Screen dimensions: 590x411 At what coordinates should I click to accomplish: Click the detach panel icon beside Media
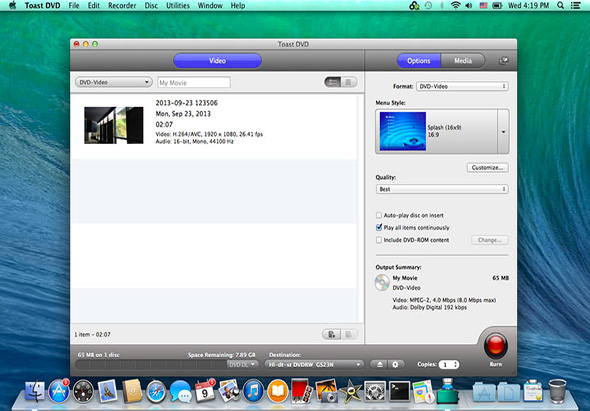[x=504, y=61]
